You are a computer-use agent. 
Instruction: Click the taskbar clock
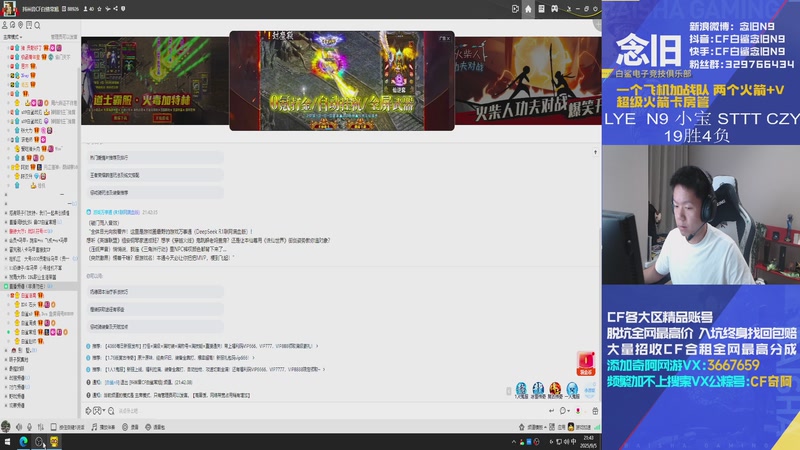point(589,442)
